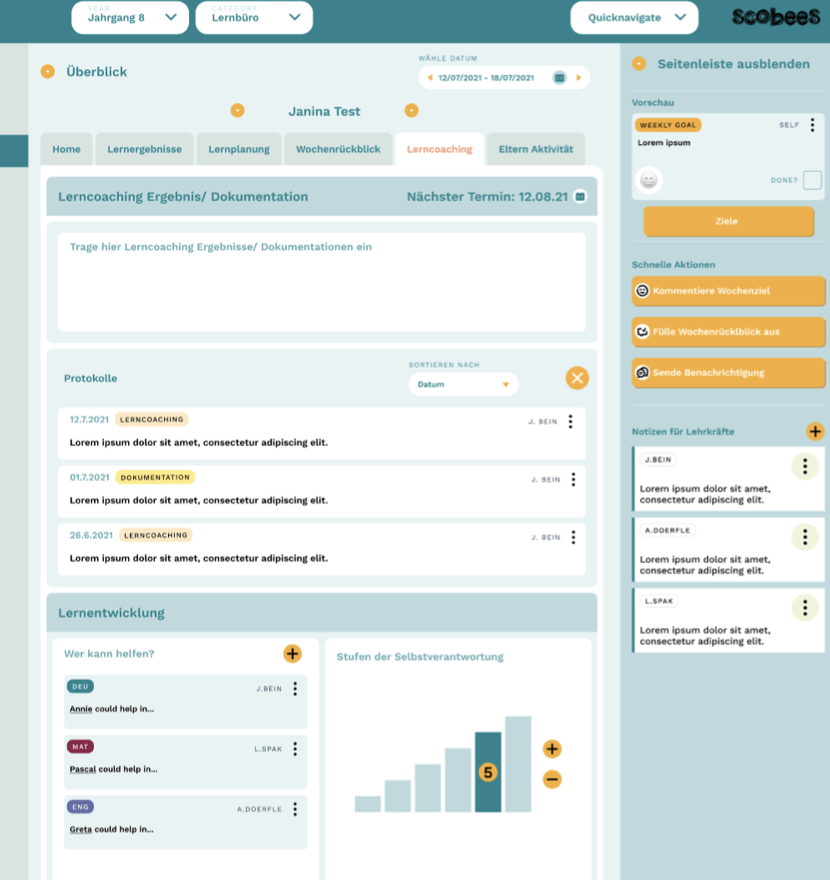The width and height of the screenshot is (830, 880).
Task: Click the Lerncoaching documentation text field
Action: point(321,281)
